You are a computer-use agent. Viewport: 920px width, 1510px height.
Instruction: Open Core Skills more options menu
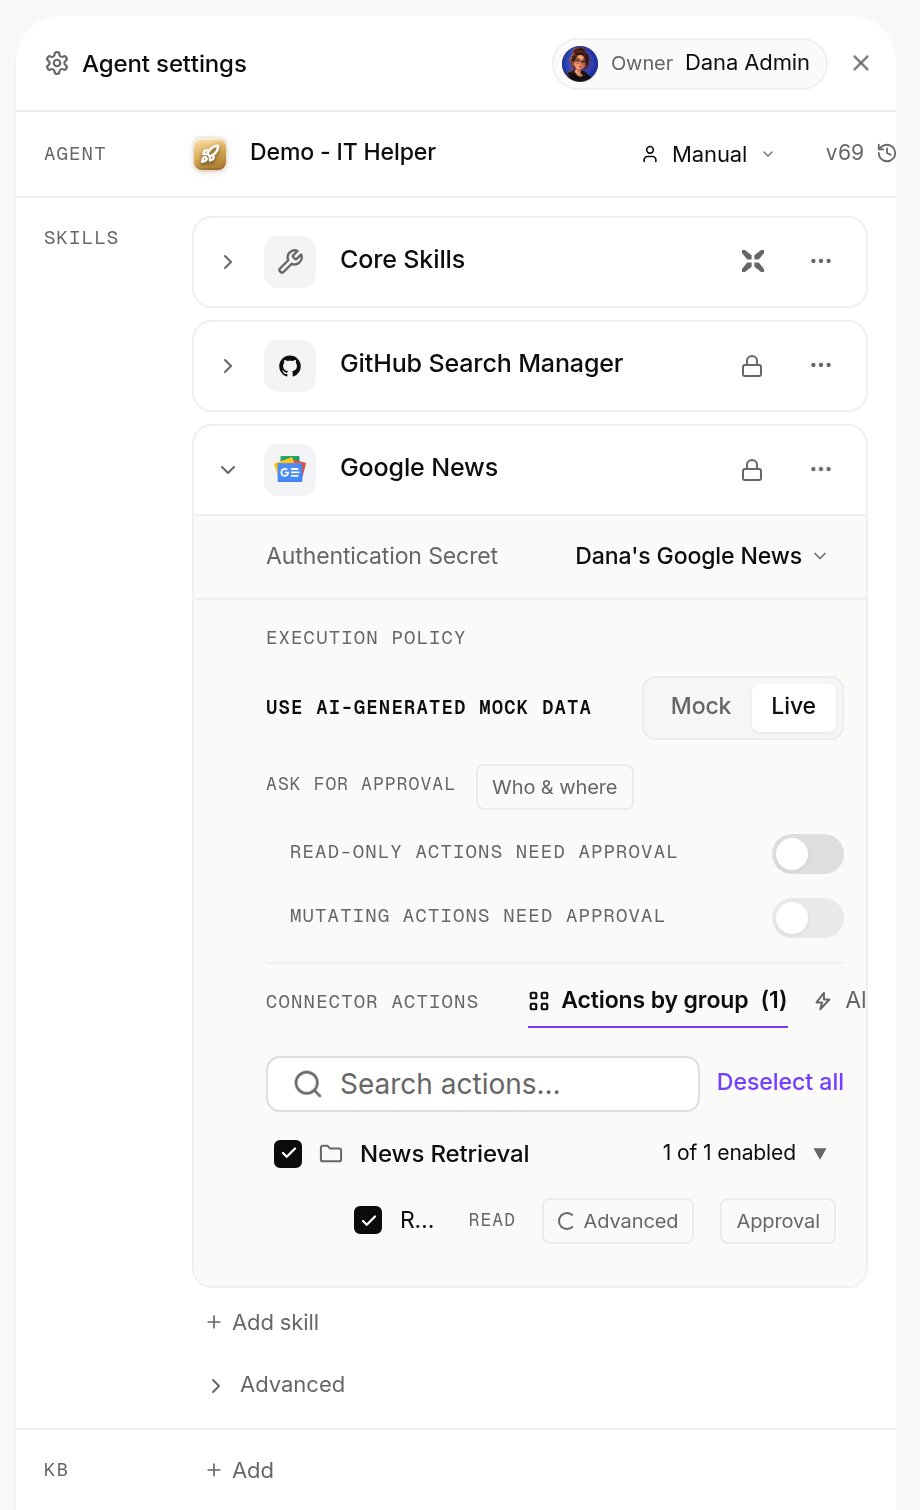(x=821, y=261)
